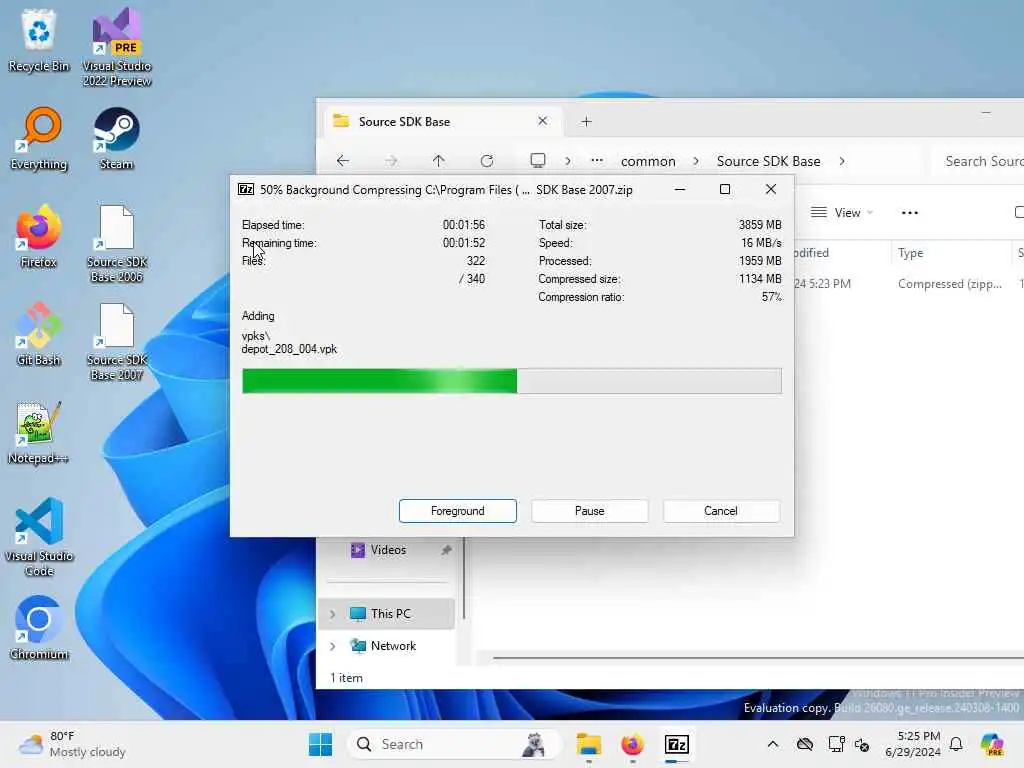Image resolution: width=1024 pixels, height=768 pixels.
Task: Open the View dropdown in Explorer
Action: point(842,212)
